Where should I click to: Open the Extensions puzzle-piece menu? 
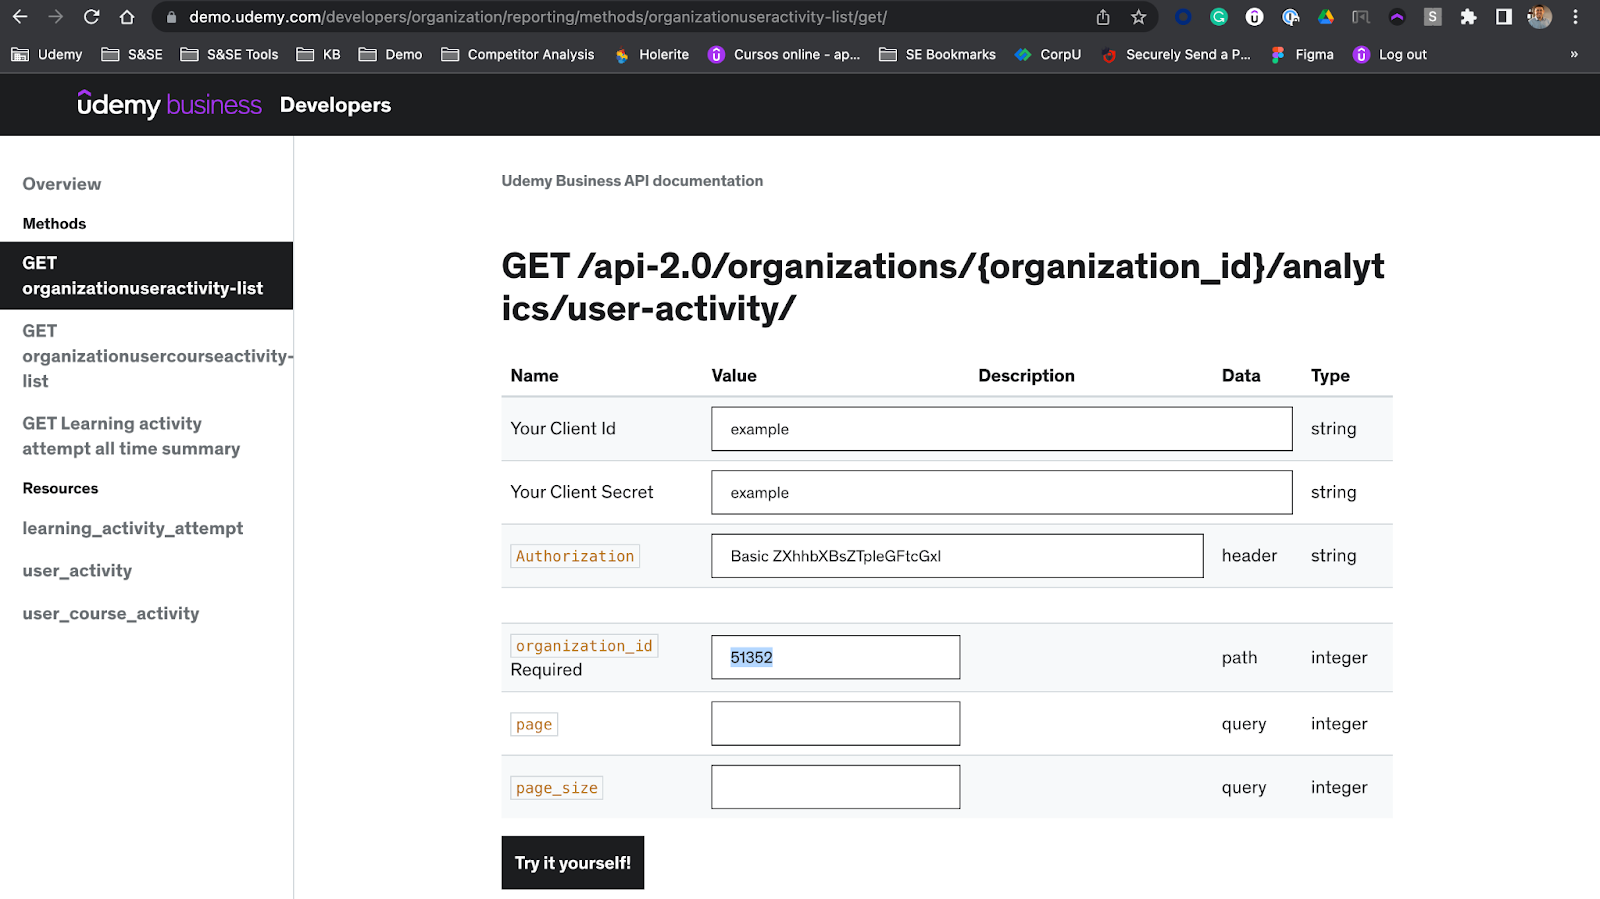click(1468, 17)
